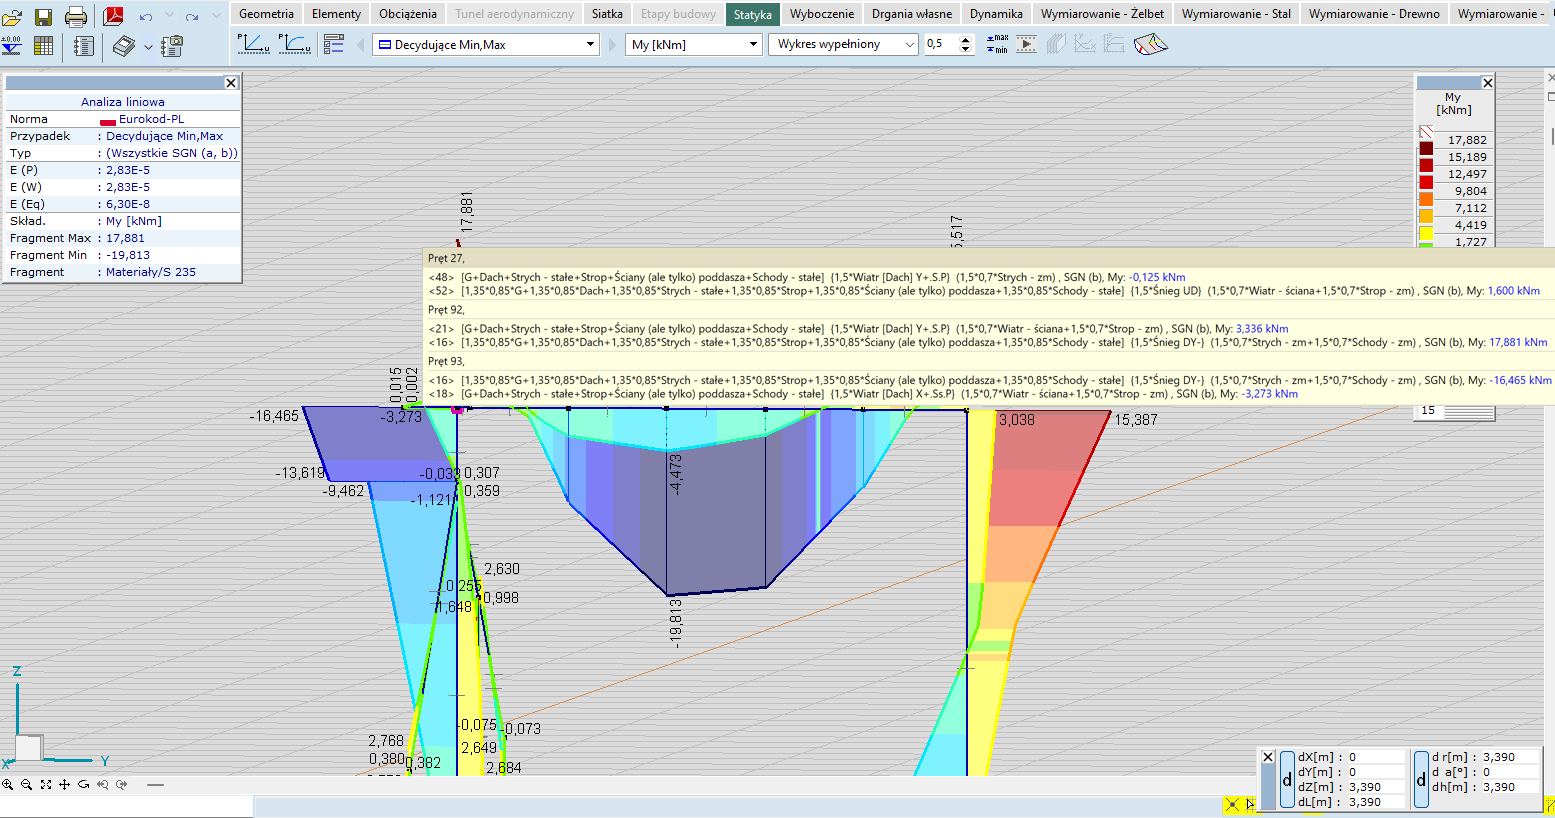Zoom in with the magnifier plus icon
Viewport: 1555px width, 818px height.
pyautogui.click(x=8, y=785)
